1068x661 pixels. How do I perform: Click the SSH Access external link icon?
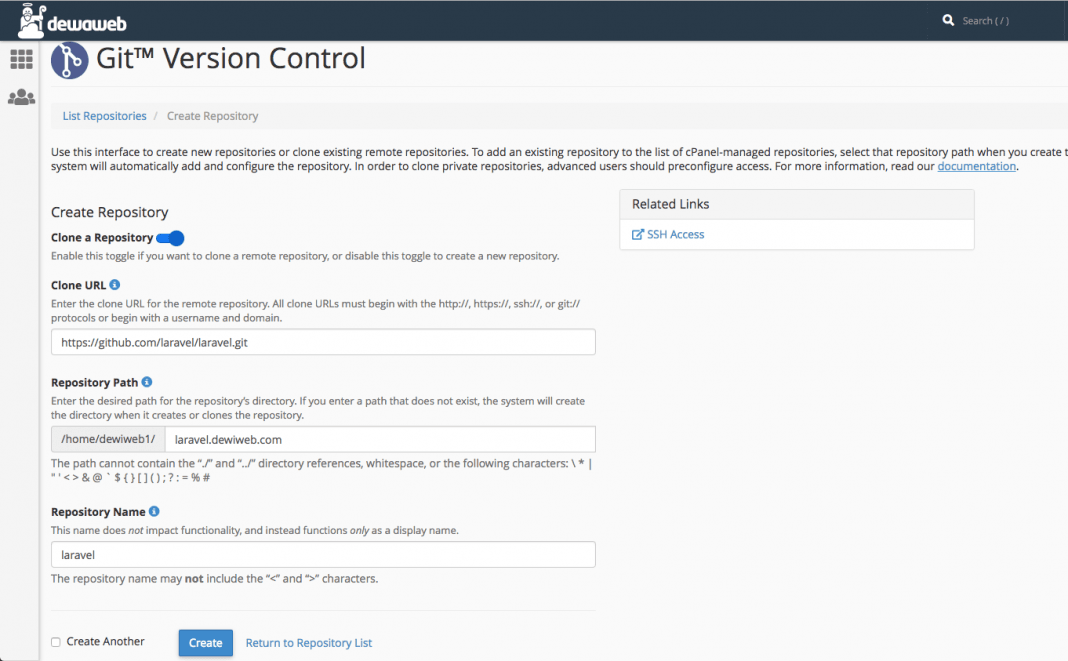pos(638,234)
